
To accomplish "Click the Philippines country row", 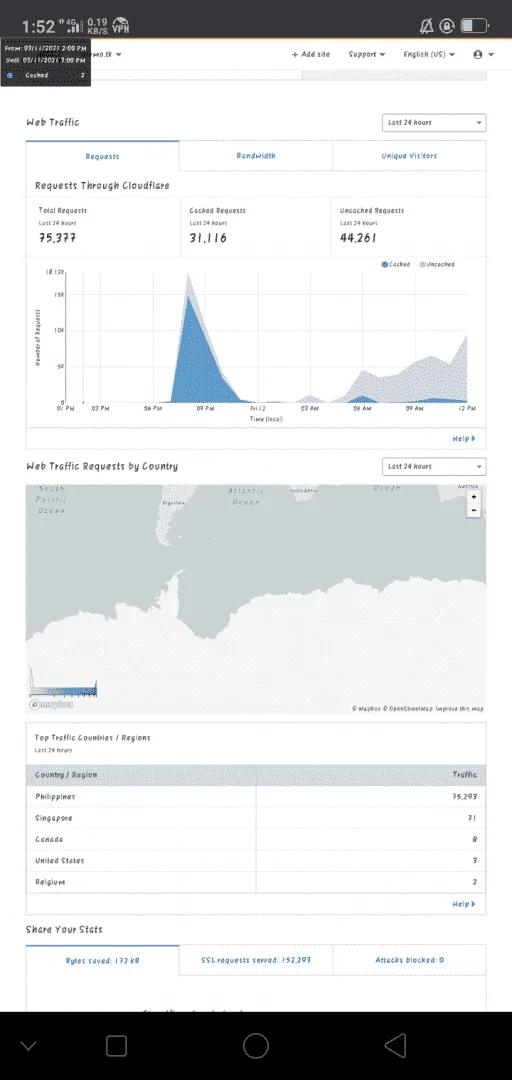I will point(256,796).
